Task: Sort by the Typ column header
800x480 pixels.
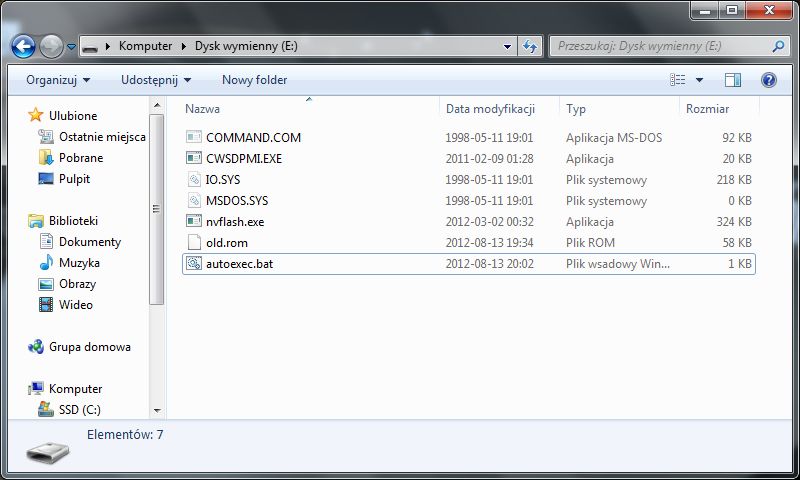Action: click(576, 109)
